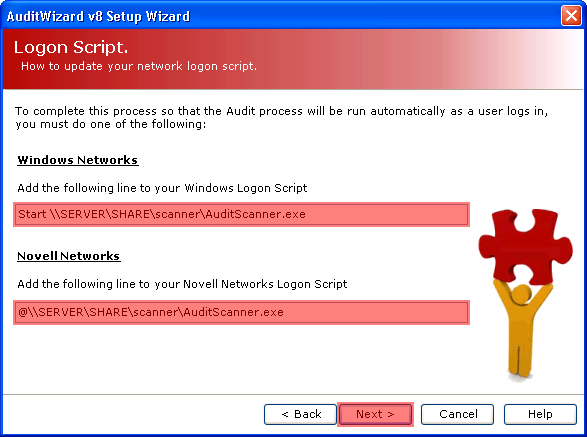Screen dimensions: 587x437
Task: Click the Logon Script. page title
Action: coord(71,48)
